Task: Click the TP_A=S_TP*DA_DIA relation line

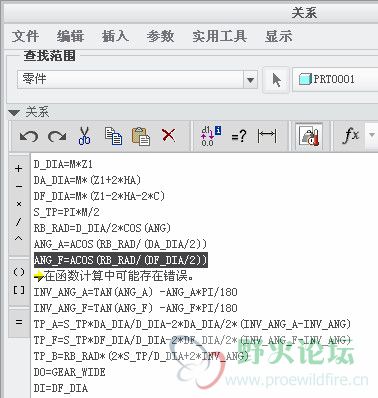Action: point(192,324)
